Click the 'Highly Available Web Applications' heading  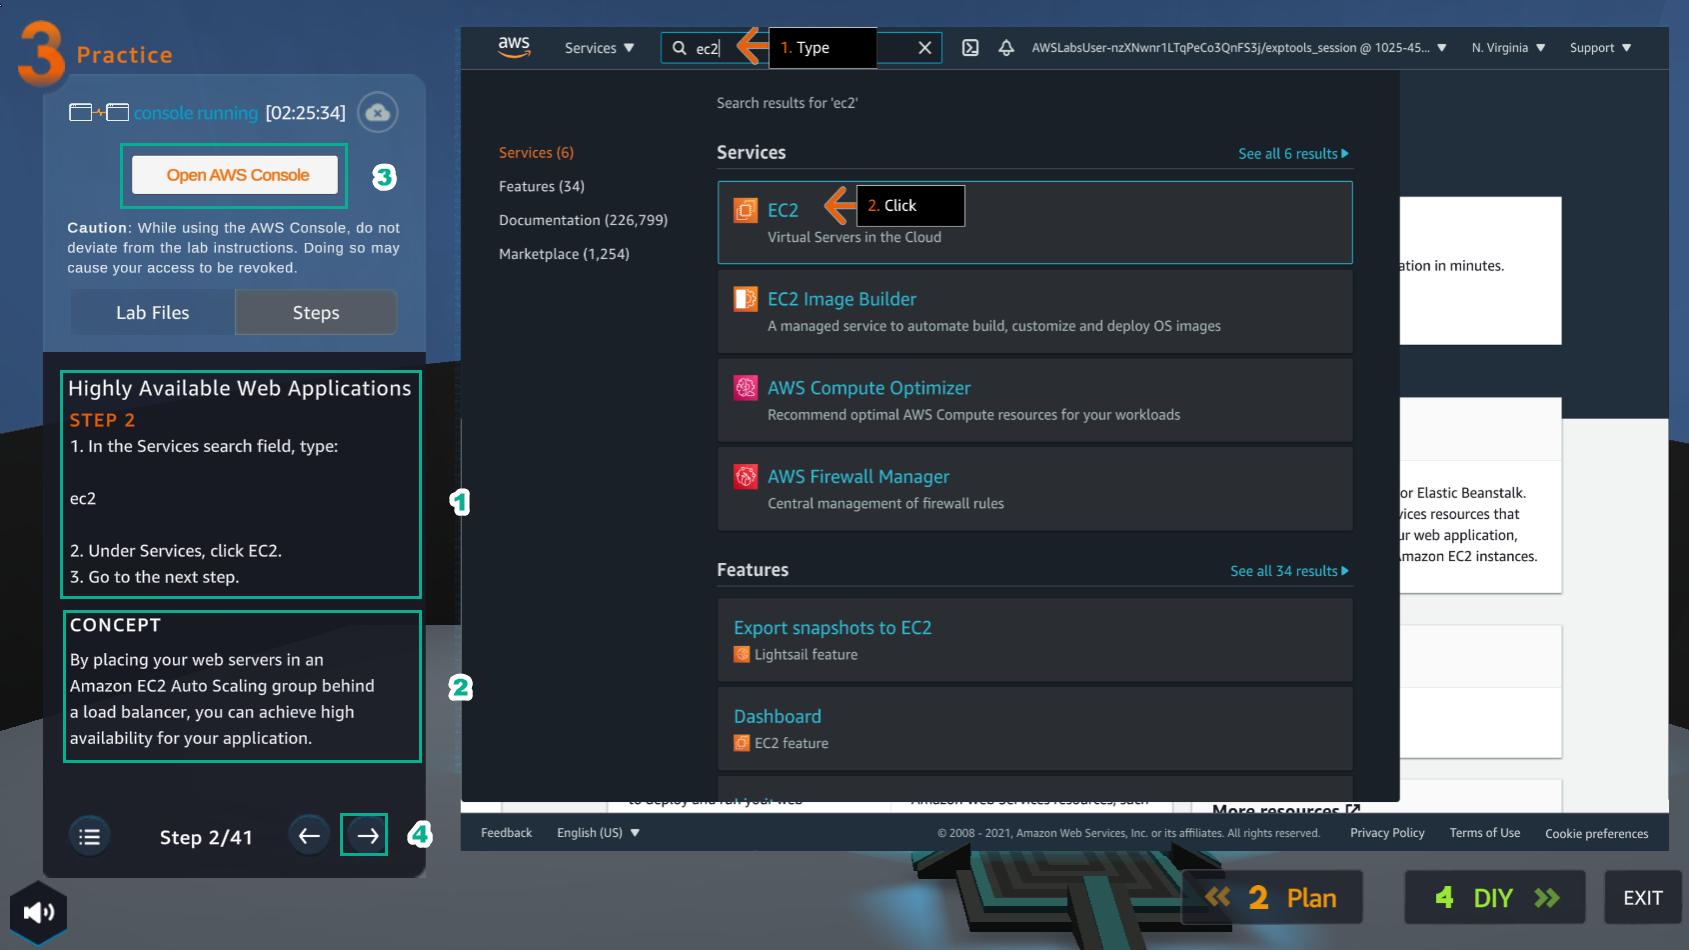coord(240,388)
